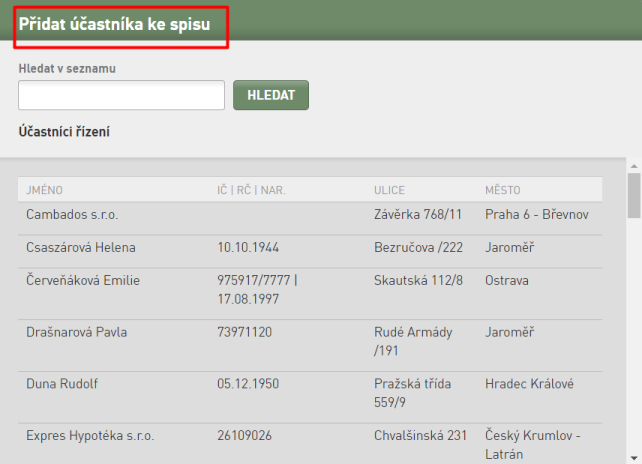The image size is (642, 464).
Task: Click the ULICE column header
Action: (x=389, y=190)
